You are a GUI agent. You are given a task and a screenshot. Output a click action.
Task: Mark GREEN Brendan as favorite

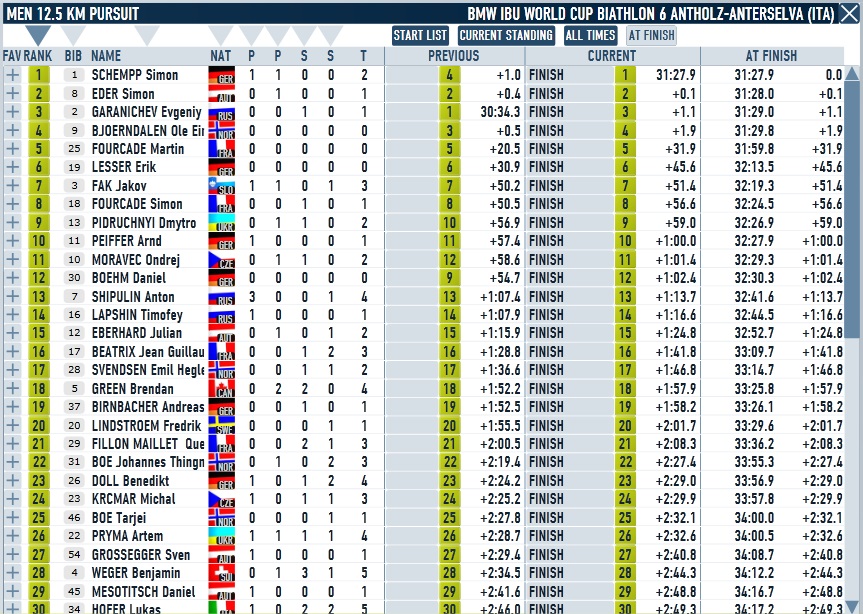point(12,388)
